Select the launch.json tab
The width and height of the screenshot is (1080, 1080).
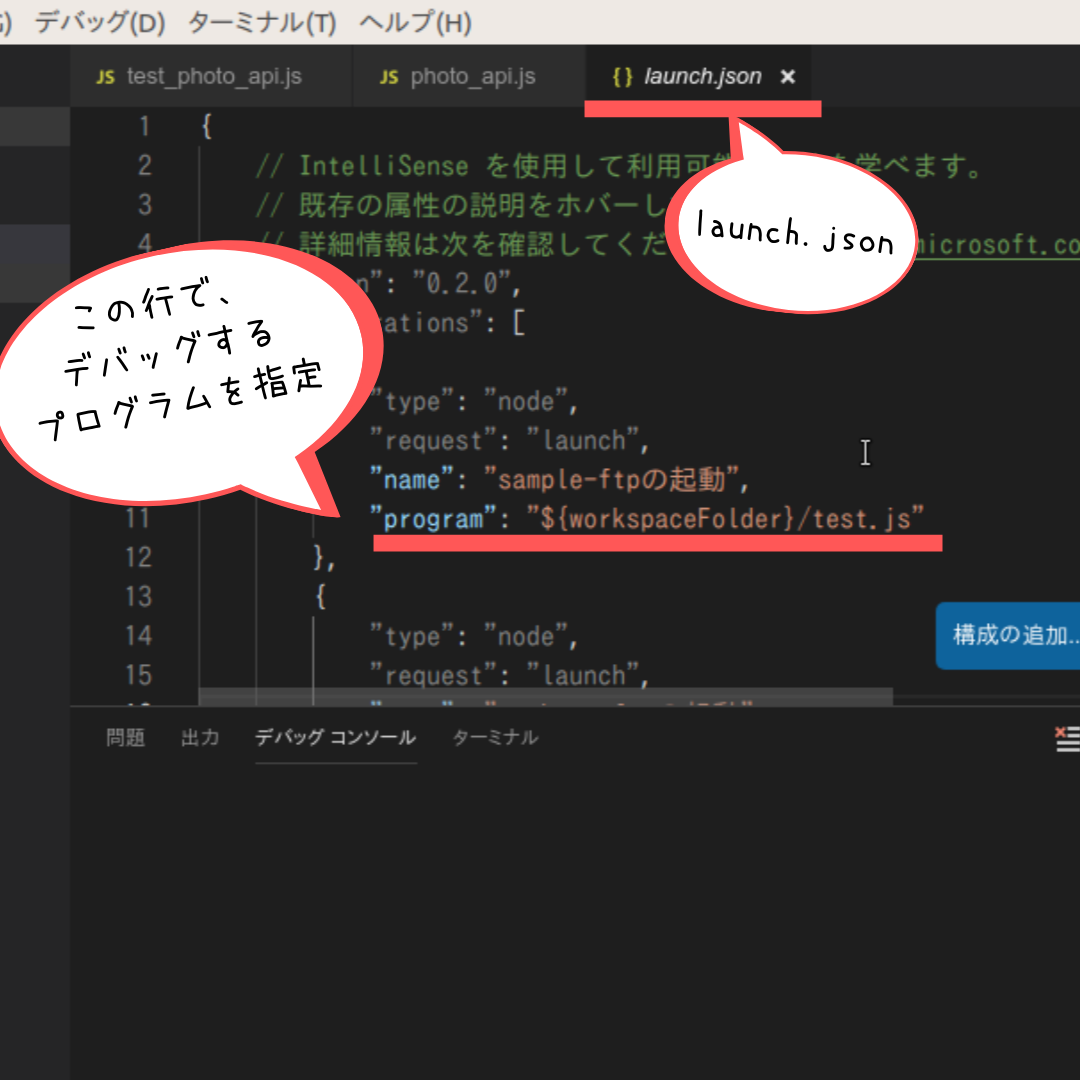(698, 76)
